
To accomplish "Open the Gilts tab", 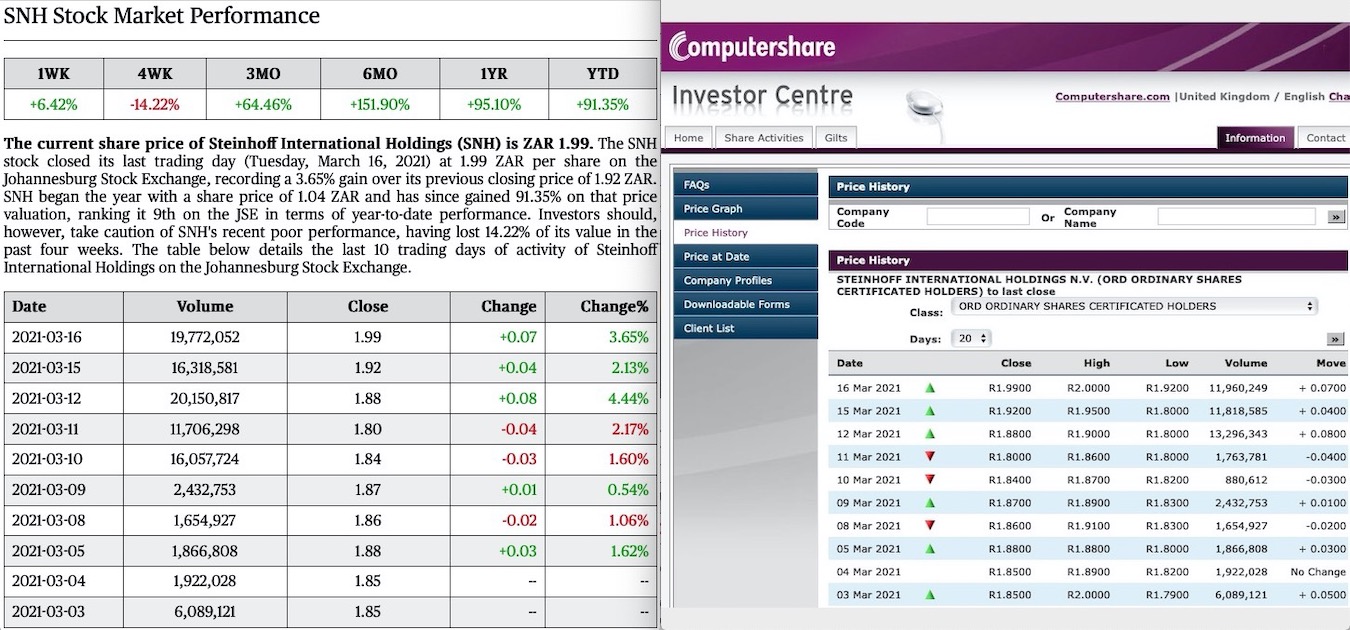I will coord(835,138).
